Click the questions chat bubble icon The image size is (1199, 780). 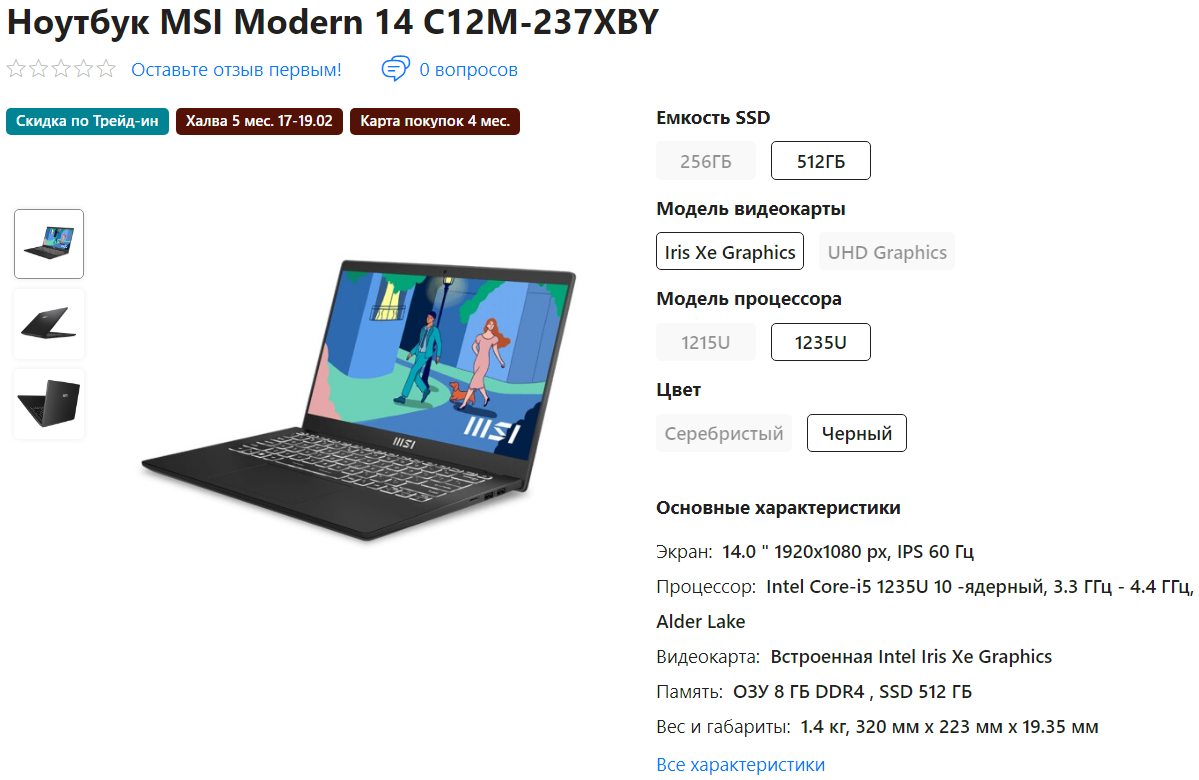coord(395,69)
